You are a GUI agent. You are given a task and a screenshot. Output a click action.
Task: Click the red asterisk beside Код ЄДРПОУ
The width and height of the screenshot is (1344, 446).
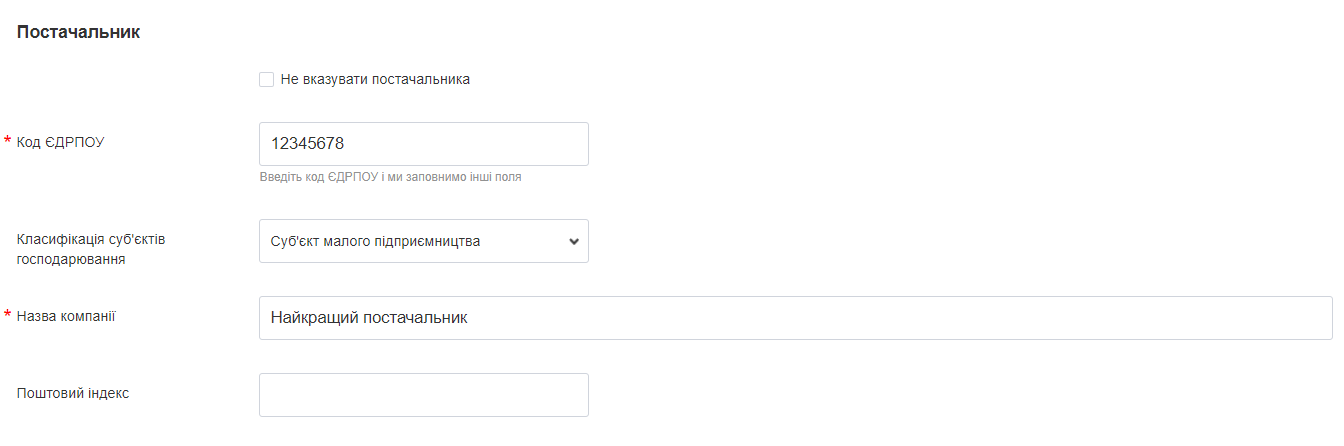click(x=8, y=142)
